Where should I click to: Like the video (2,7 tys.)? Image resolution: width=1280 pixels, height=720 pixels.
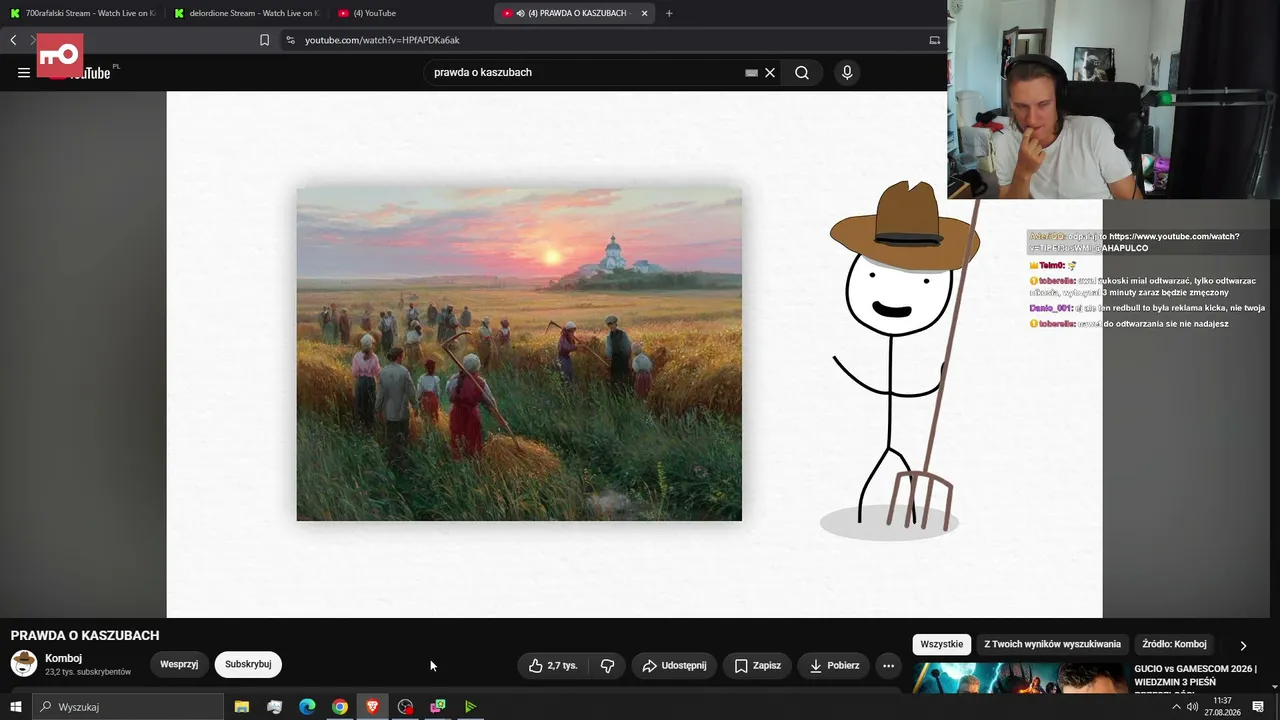coord(553,665)
